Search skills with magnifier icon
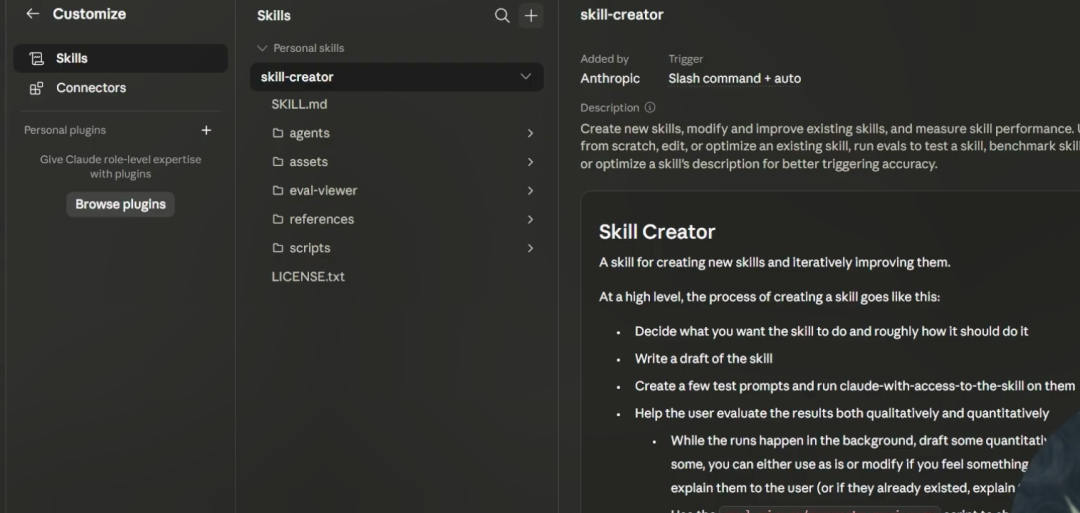This screenshot has width=1080, height=513. click(x=502, y=16)
